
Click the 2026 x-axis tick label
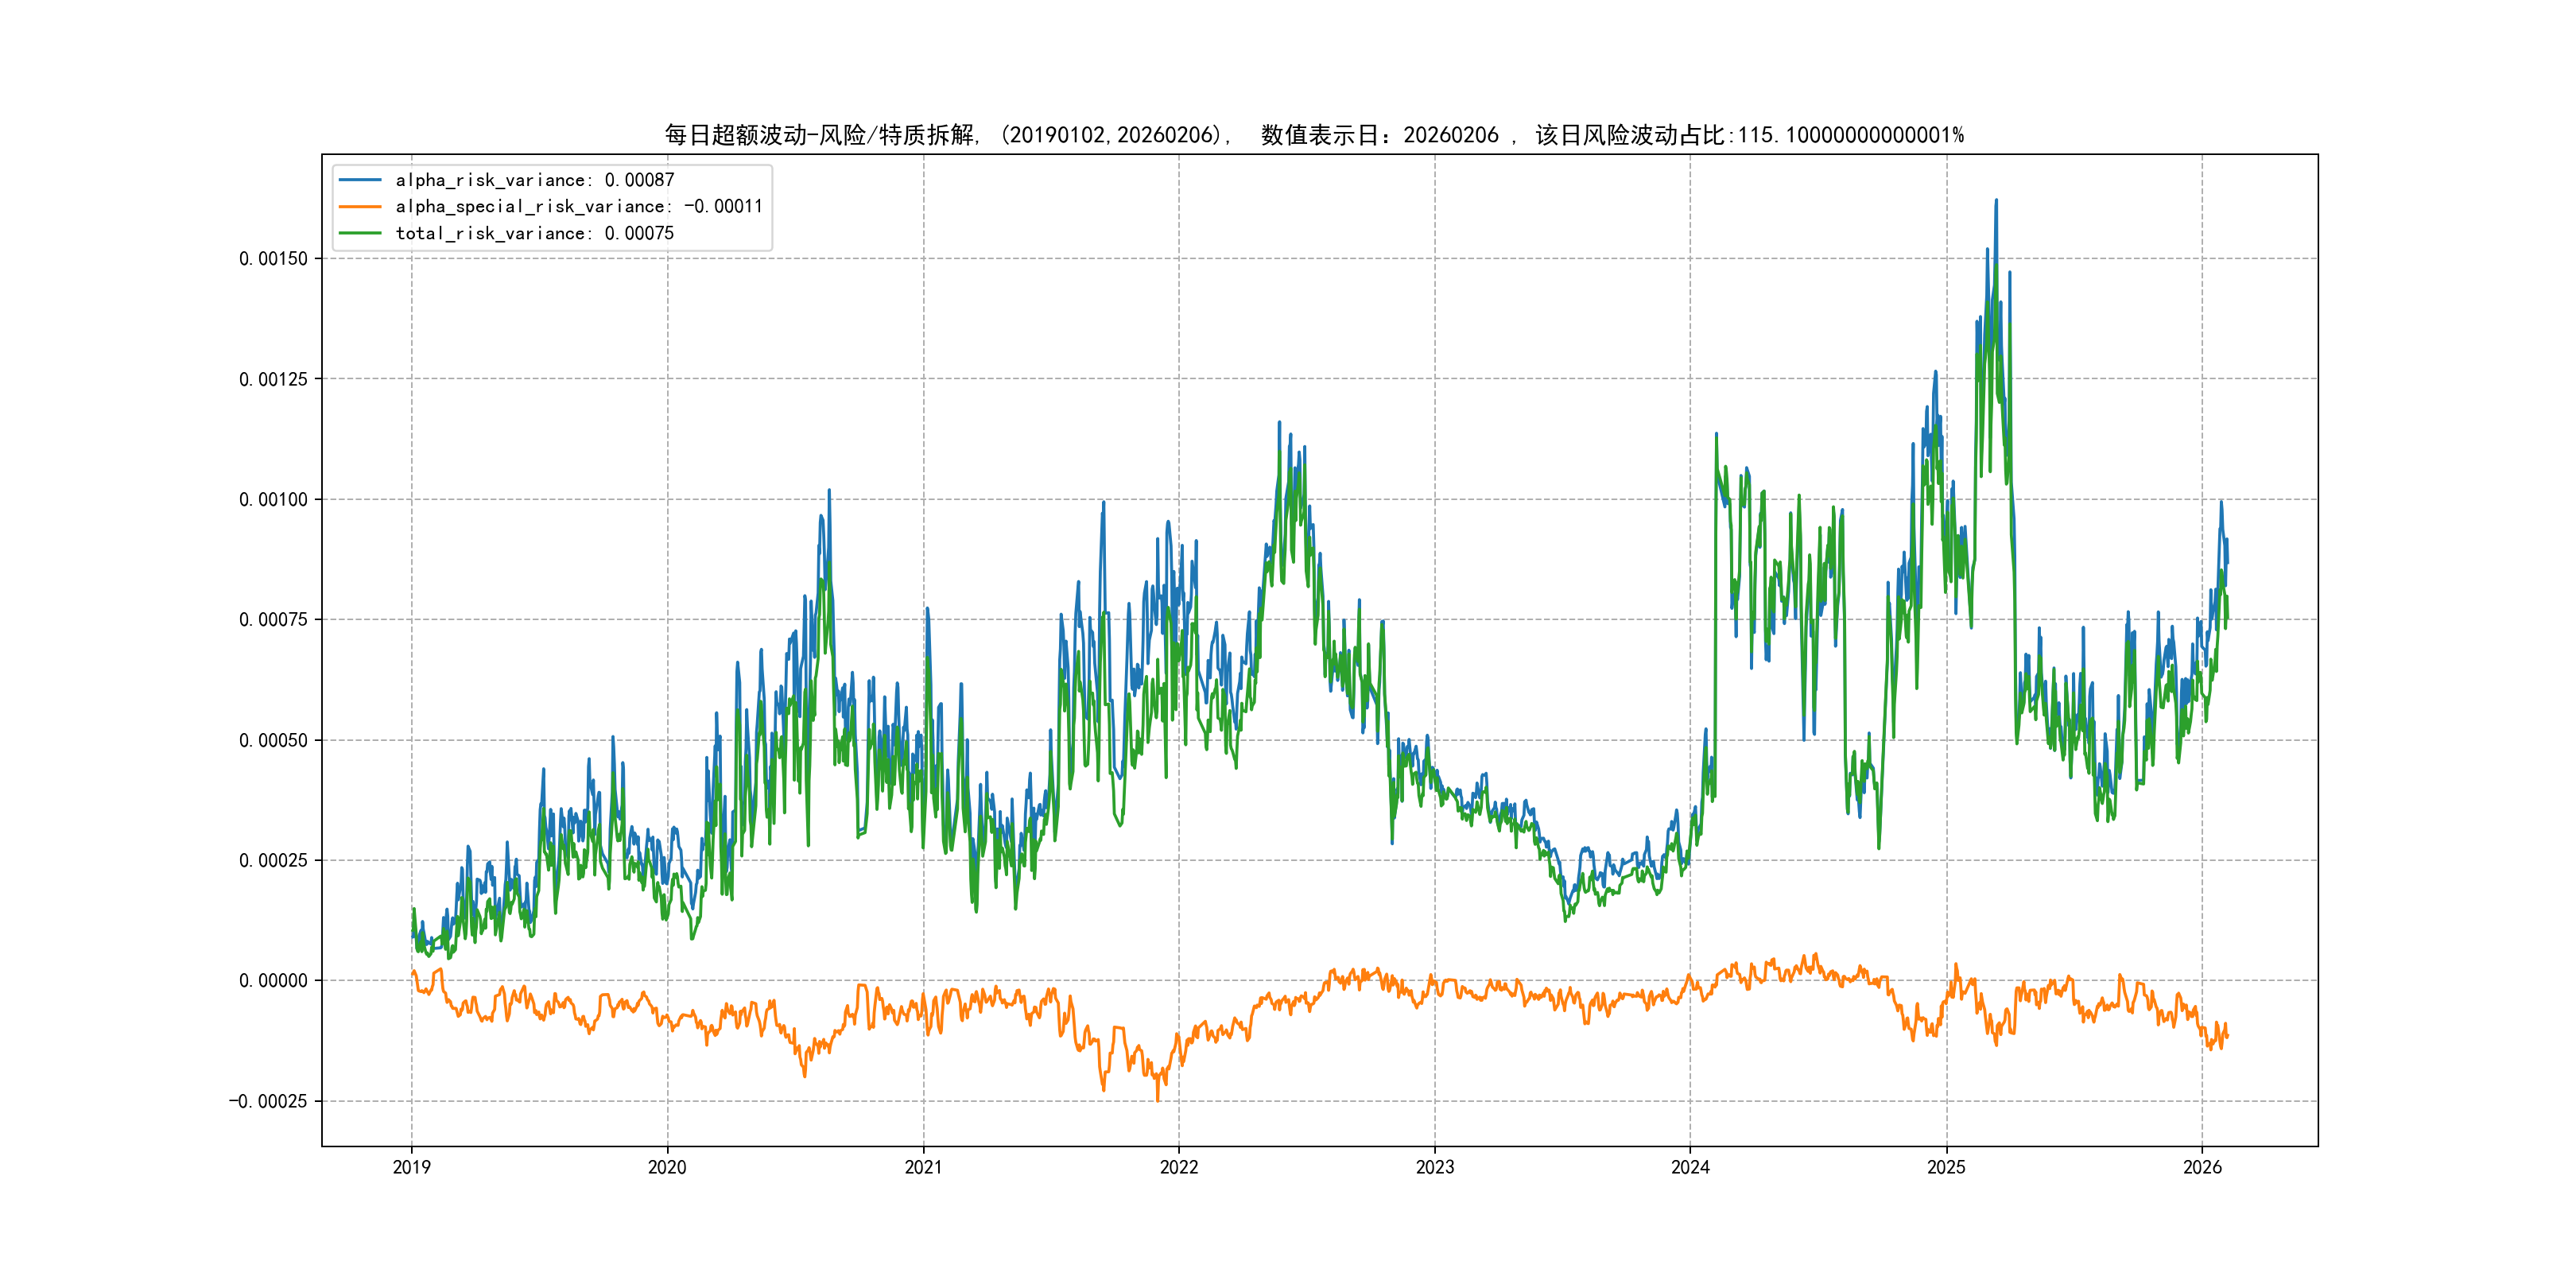tap(2202, 1167)
